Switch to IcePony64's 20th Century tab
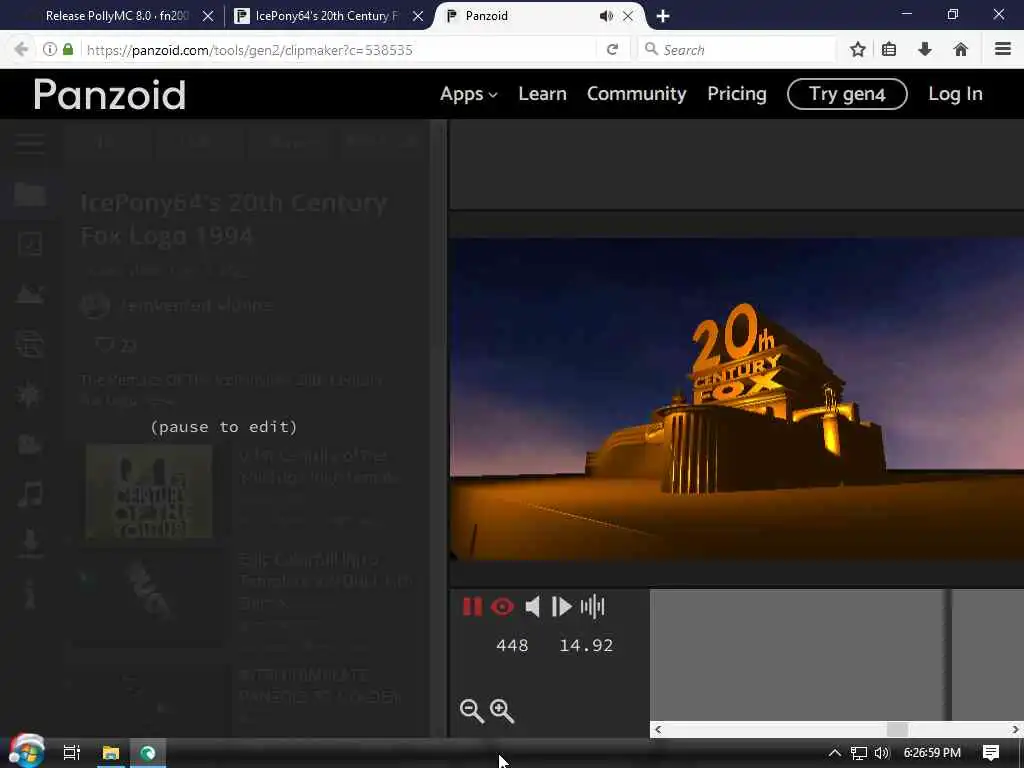 [x=325, y=16]
